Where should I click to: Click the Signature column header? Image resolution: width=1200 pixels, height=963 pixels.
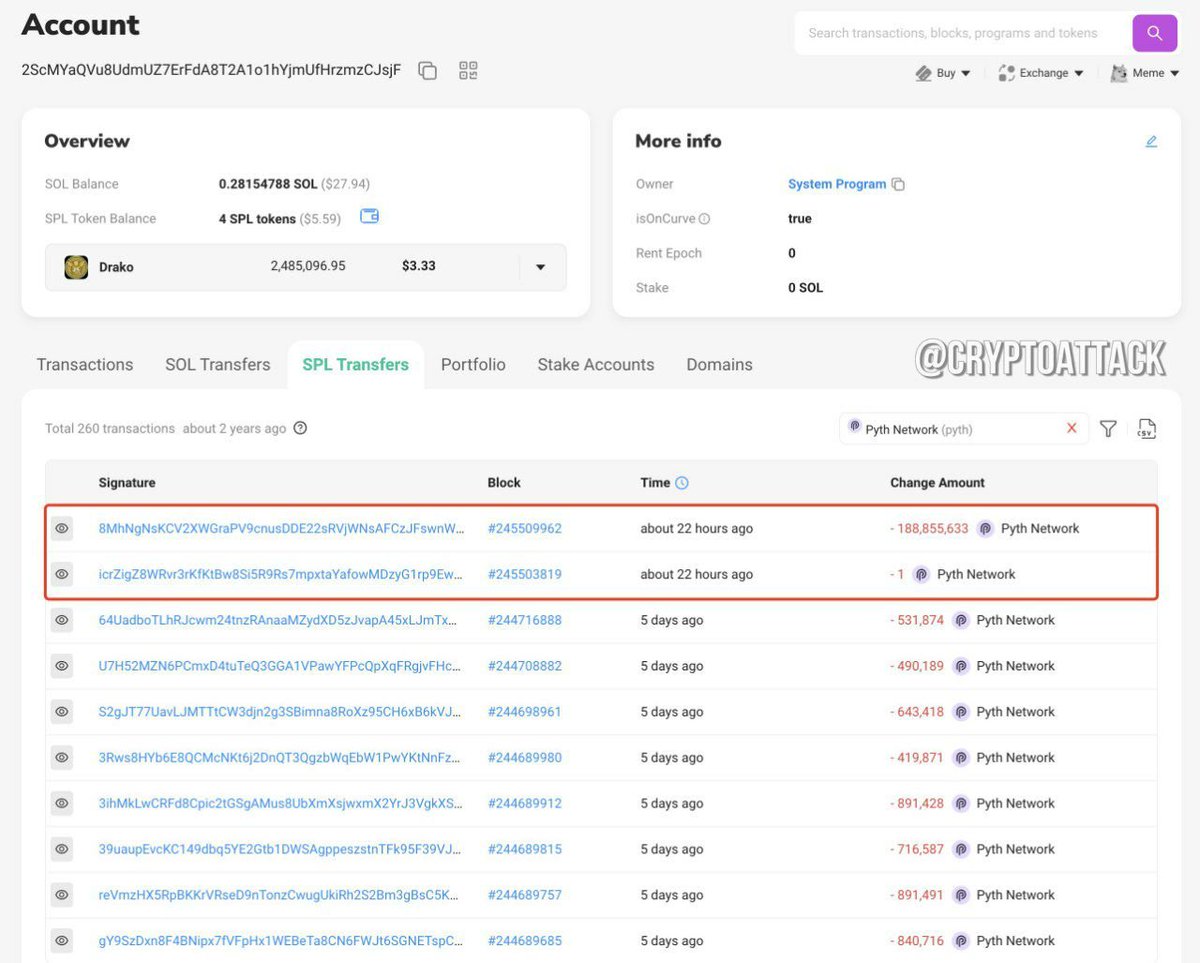click(x=127, y=483)
